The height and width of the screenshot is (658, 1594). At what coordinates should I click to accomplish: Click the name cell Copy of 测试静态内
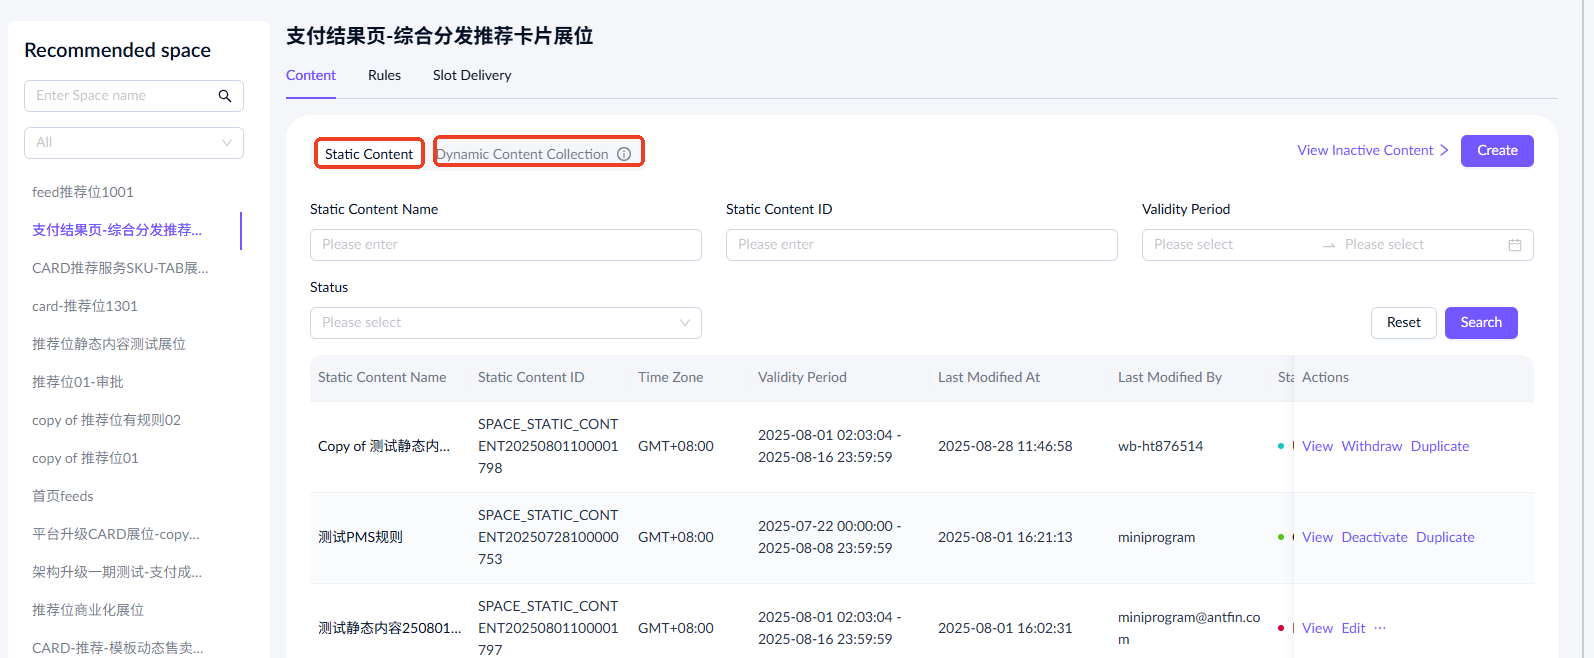pyautogui.click(x=384, y=446)
